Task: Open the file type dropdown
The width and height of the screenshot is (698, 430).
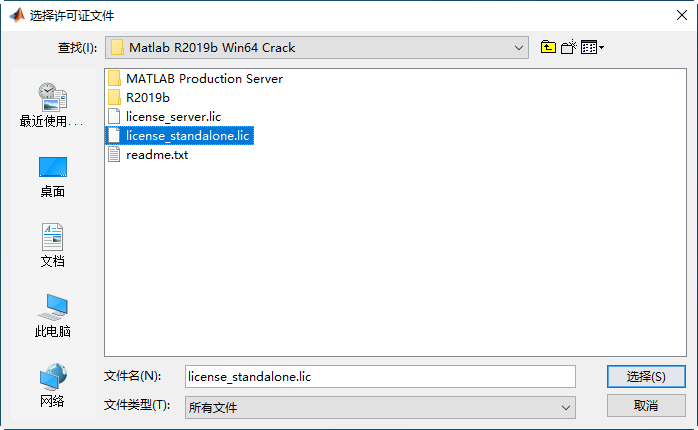Action: (565, 407)
